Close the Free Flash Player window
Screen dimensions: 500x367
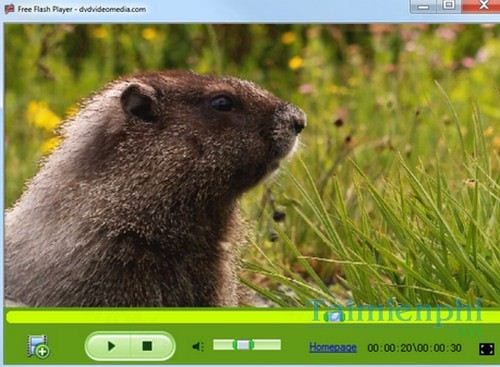coord(482,5)
